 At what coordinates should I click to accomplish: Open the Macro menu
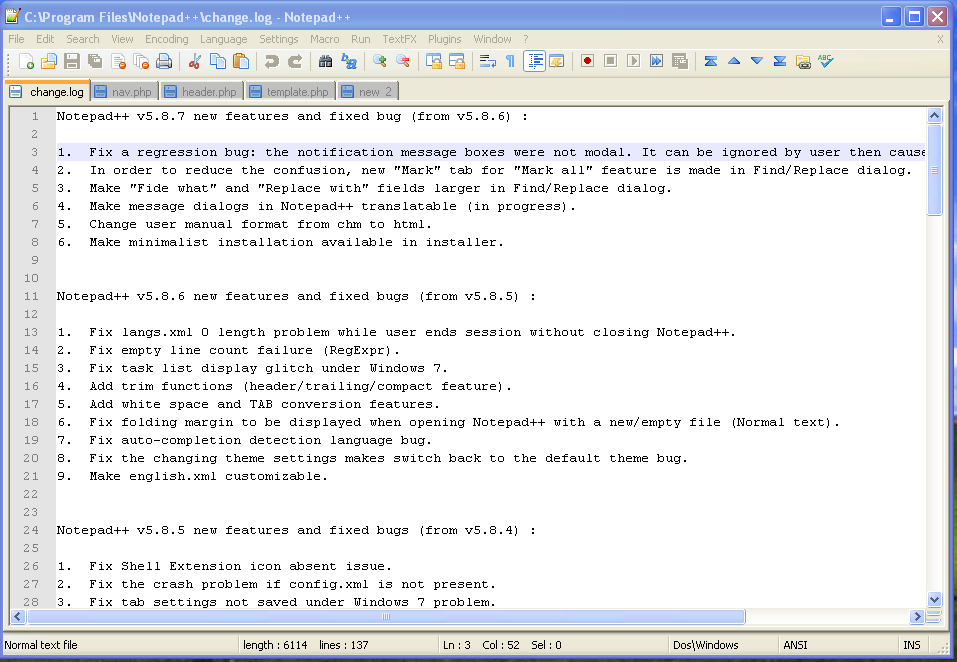click(324, 39)
